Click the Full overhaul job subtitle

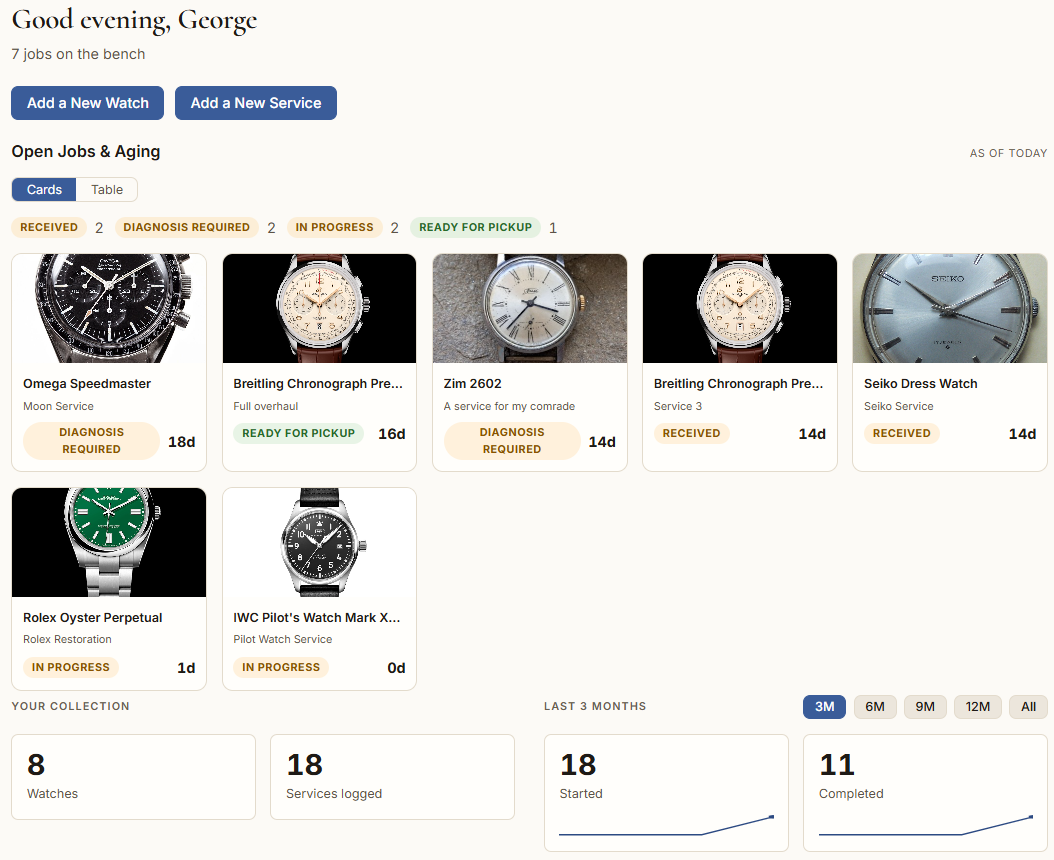pyautogui.click(x=266, y=406)
